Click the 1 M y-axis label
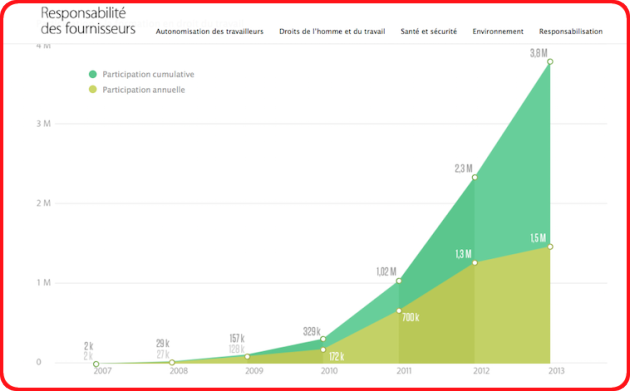Image resolution: width=630 pixels, height=391 pixels. pyautogui.click(x=43, y=283)
